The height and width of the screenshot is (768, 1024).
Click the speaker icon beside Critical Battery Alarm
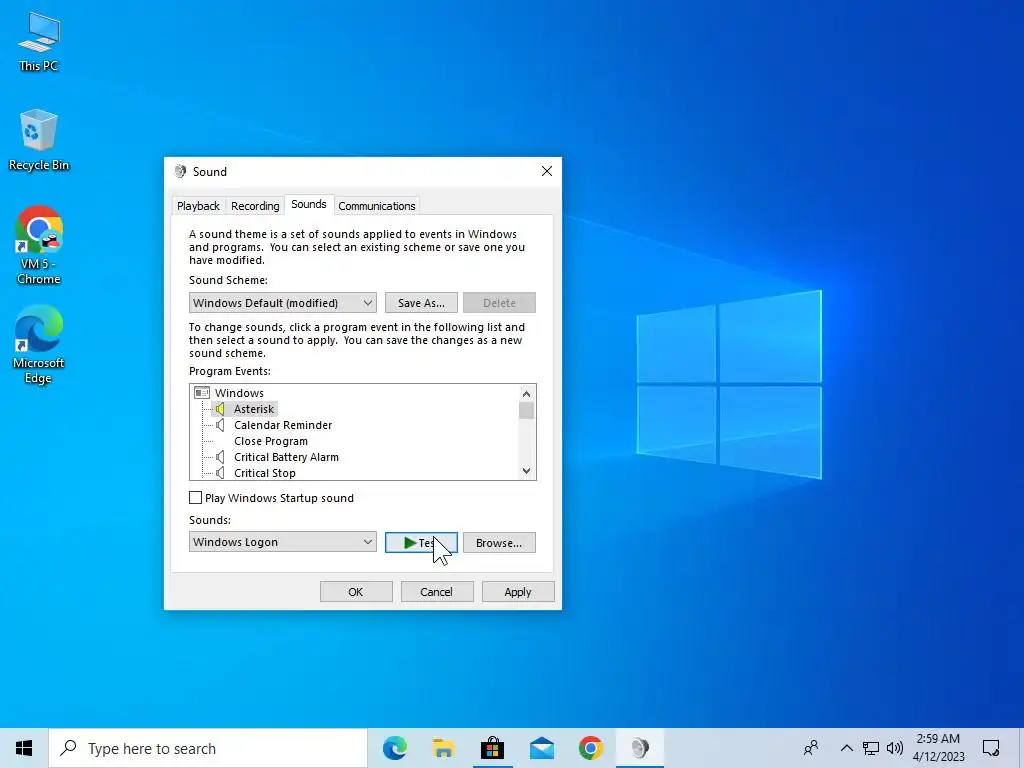[x=220, y=457]
